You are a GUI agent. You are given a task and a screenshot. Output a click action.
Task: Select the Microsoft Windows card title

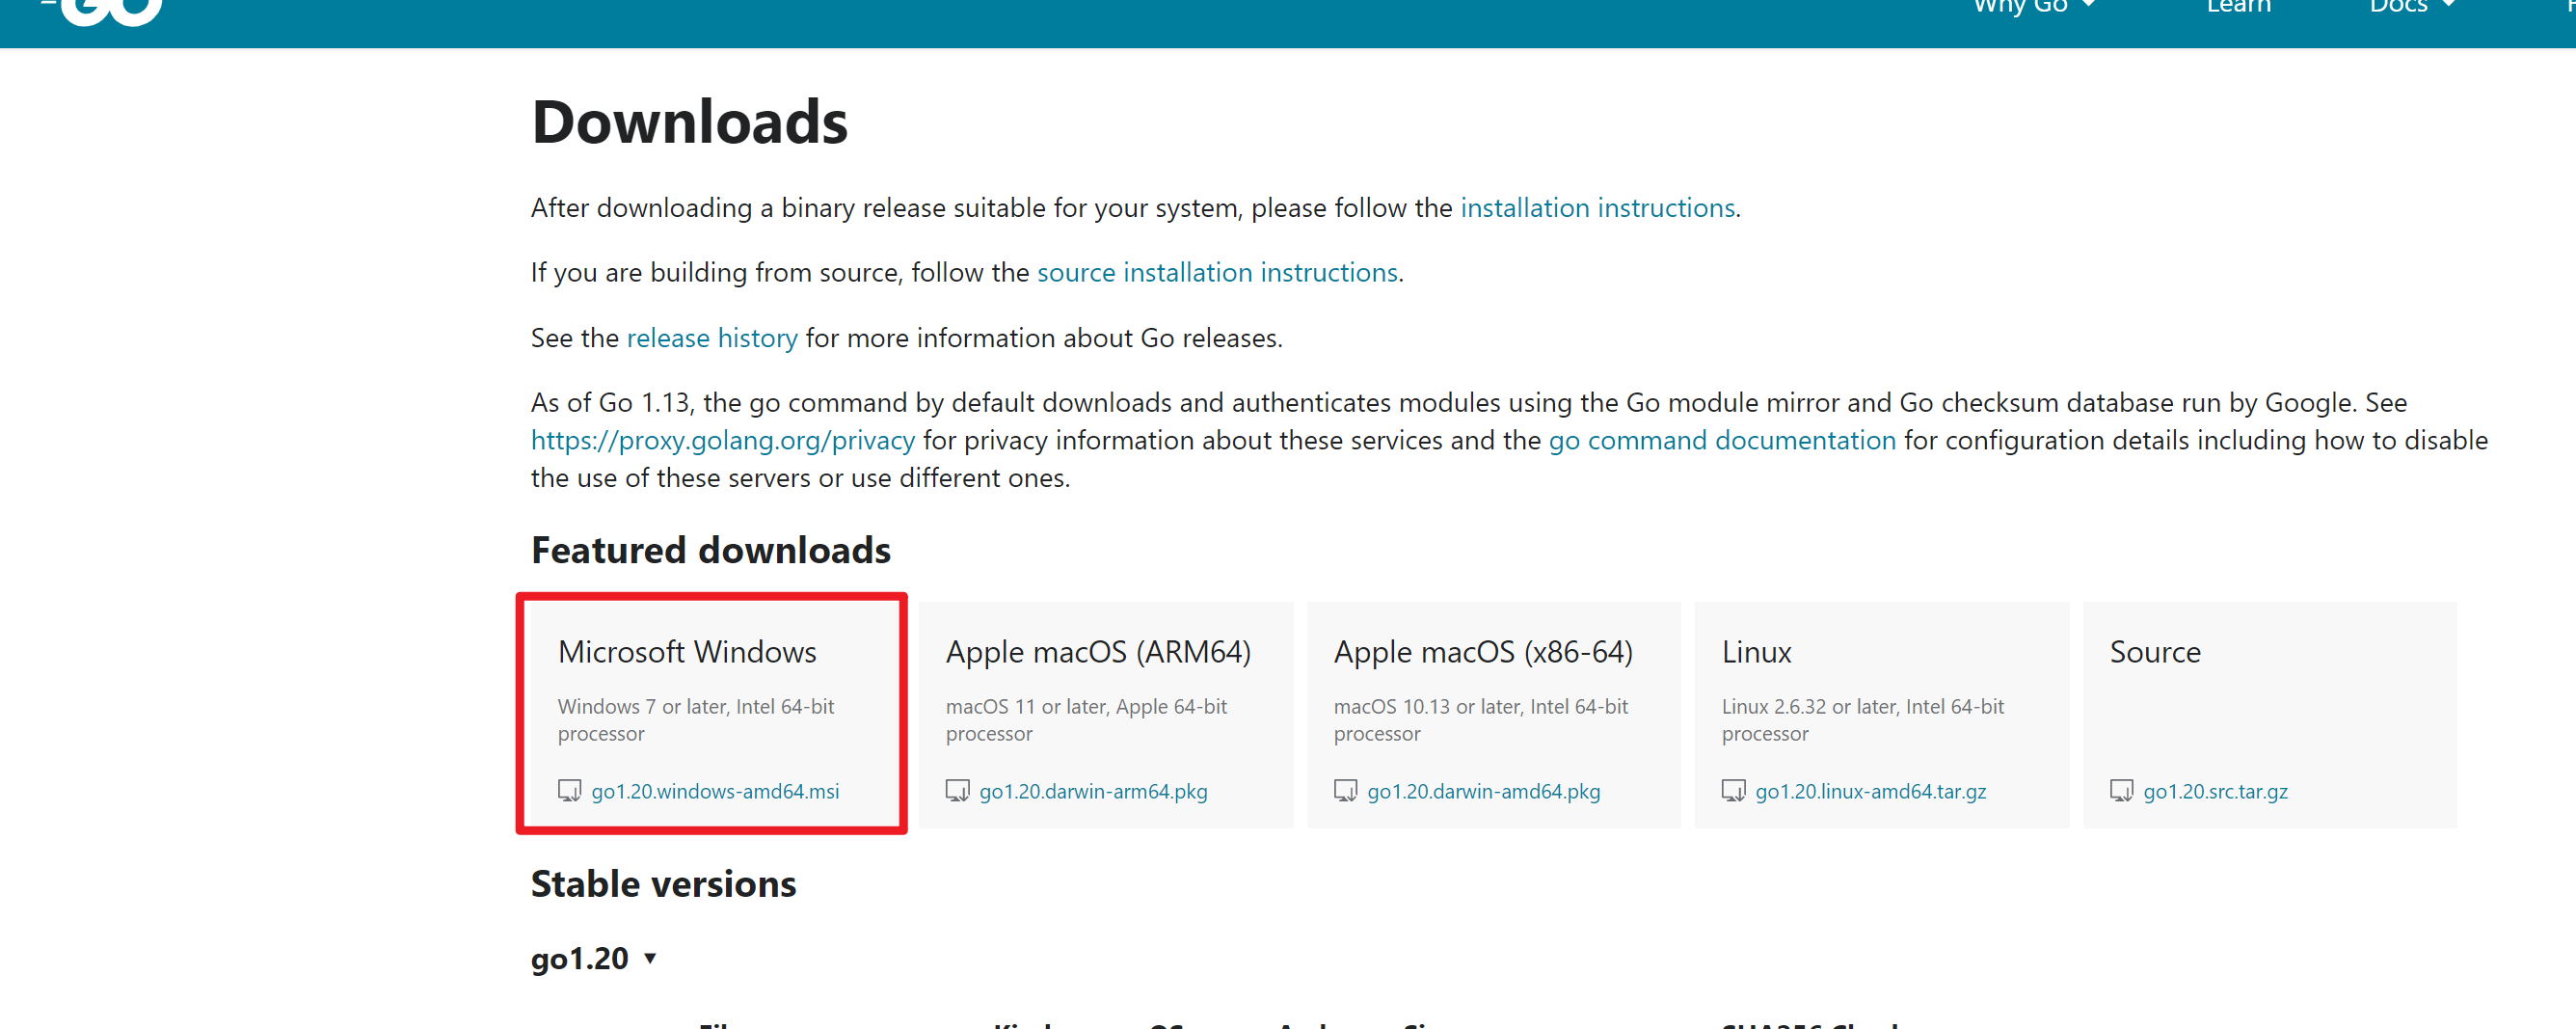click(687, 652)
